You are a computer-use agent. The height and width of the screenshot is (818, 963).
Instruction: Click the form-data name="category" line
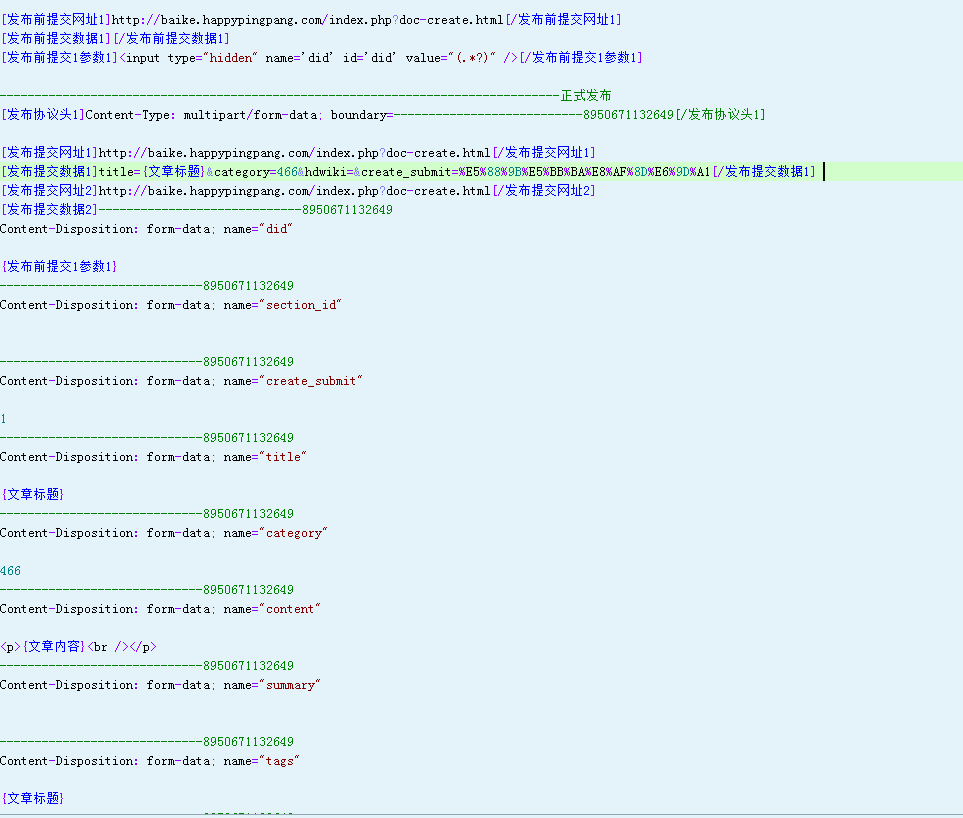click(163, 533)
